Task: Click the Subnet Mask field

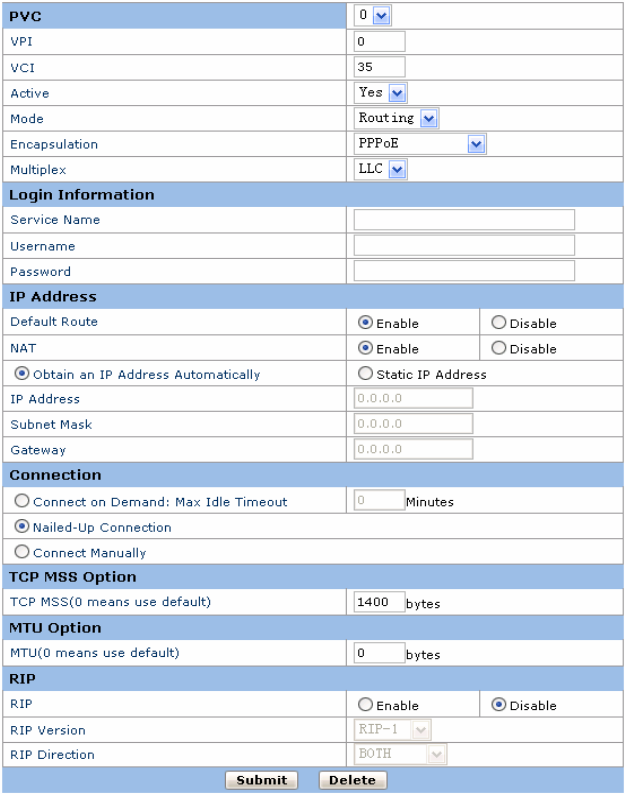Action: (x=413, y=424)
